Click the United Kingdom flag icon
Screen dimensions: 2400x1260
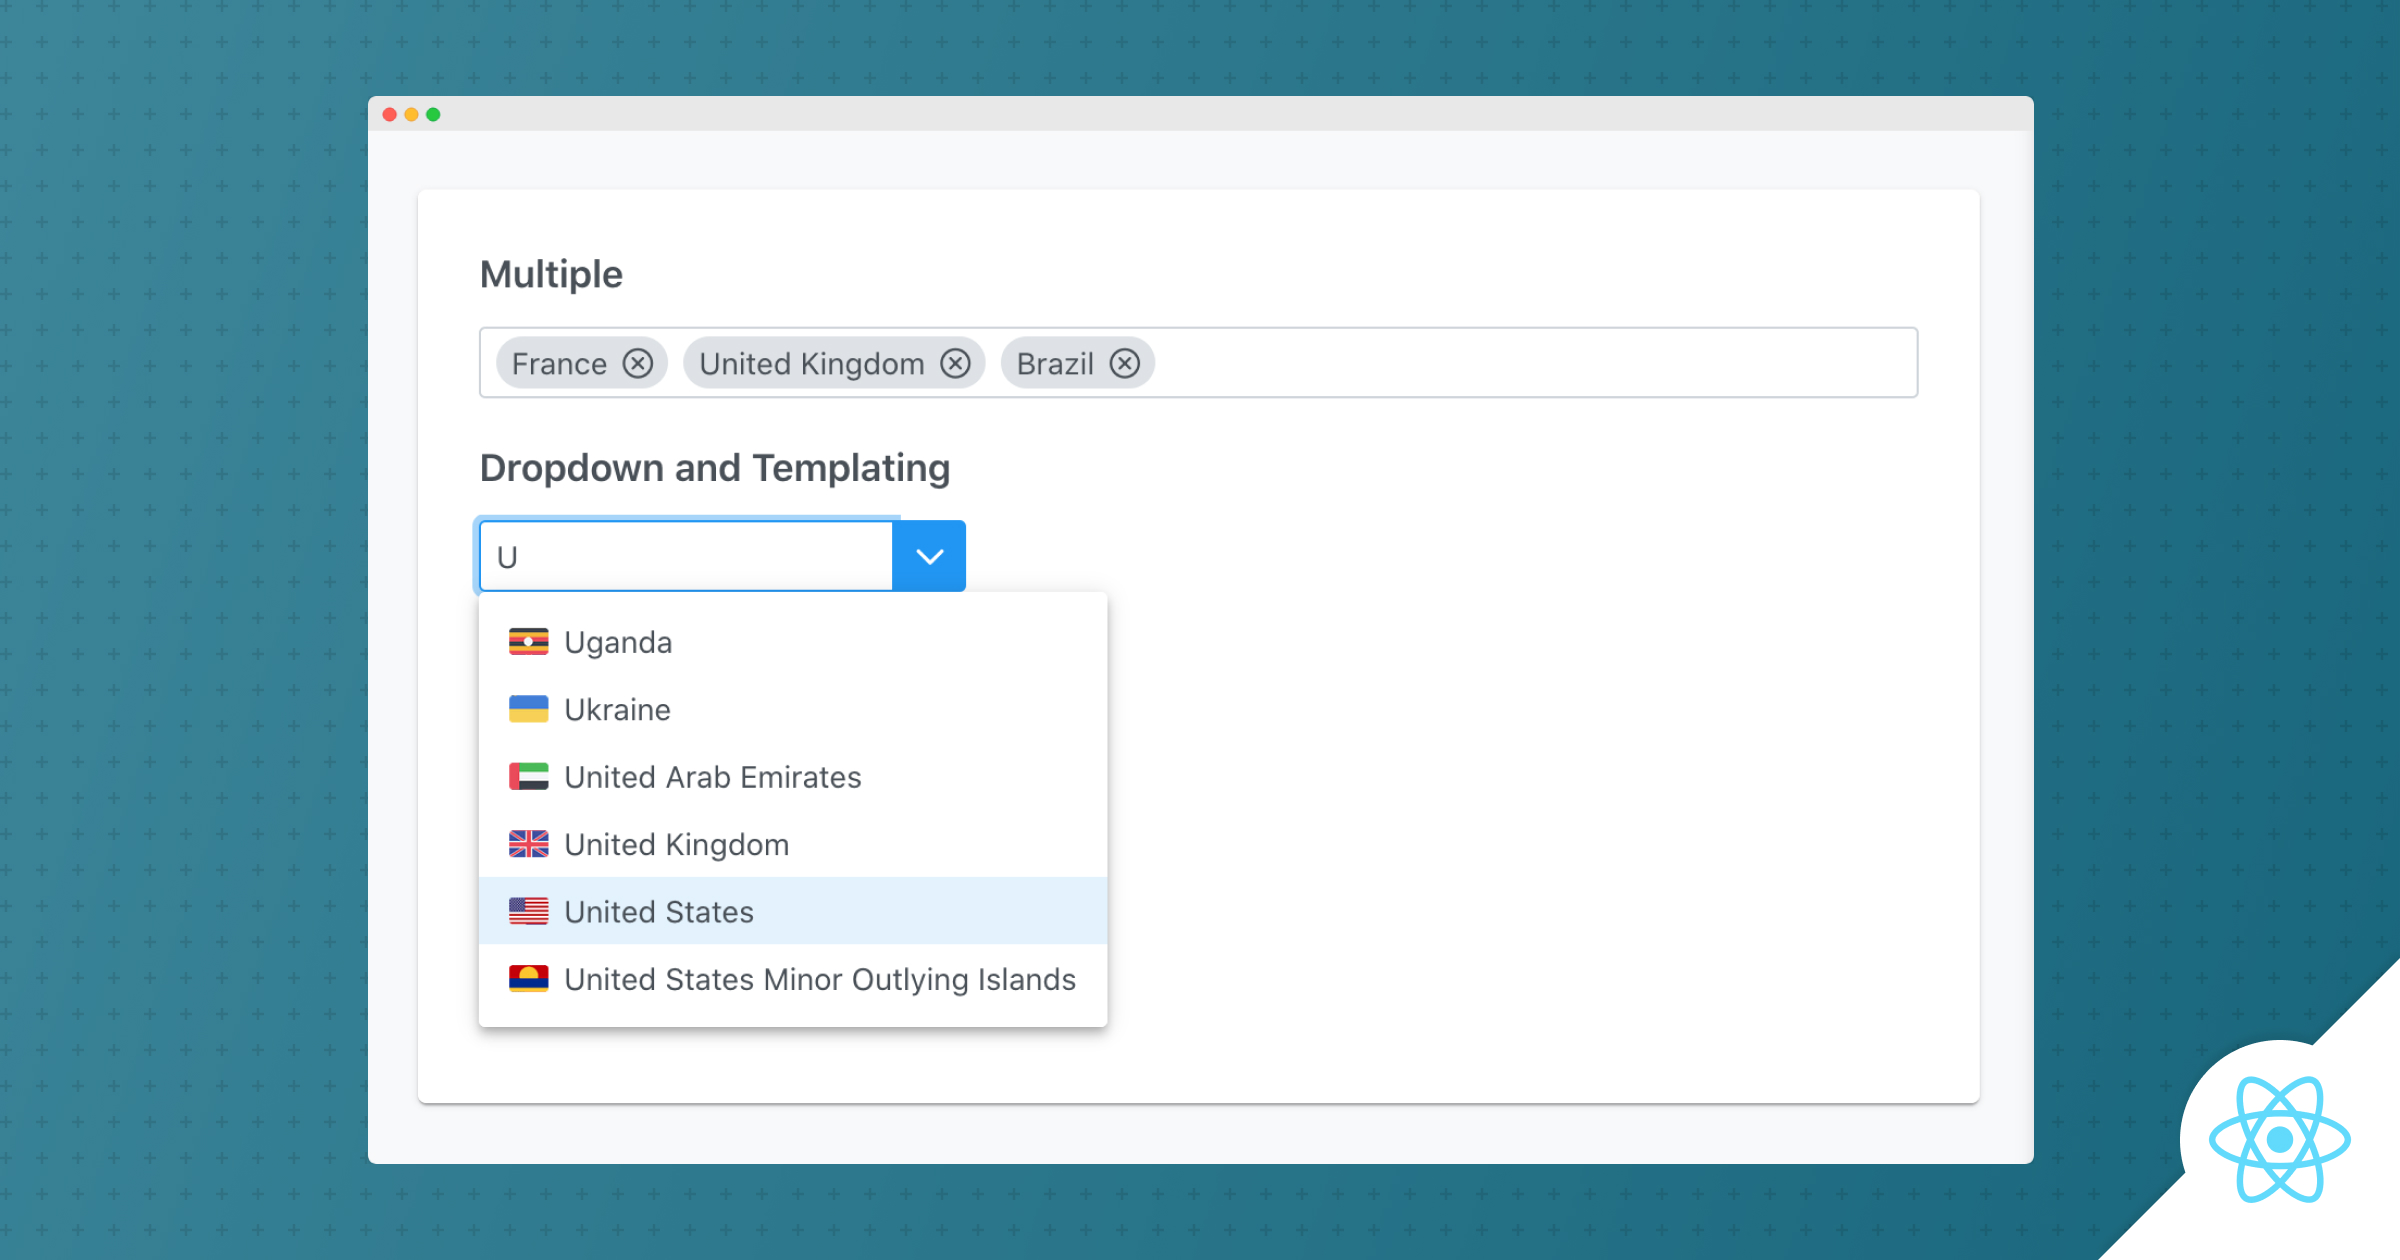(x=528, y=844)
